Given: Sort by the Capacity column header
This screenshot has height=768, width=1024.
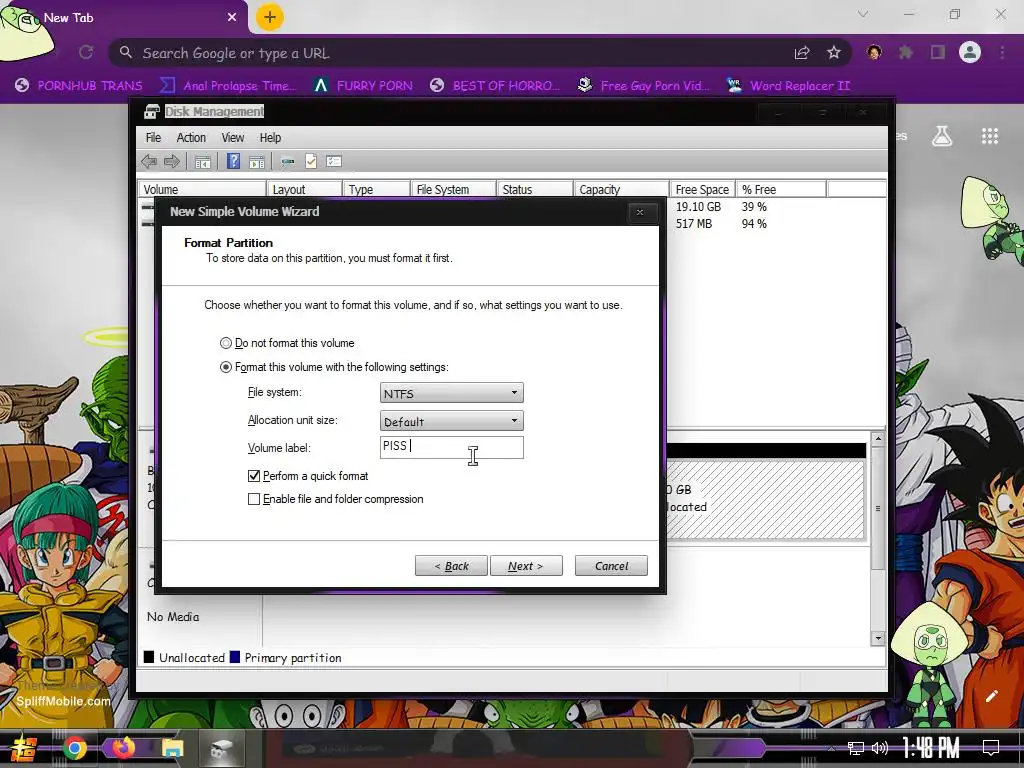Looking at the screenshot, I should coord(622,189).
